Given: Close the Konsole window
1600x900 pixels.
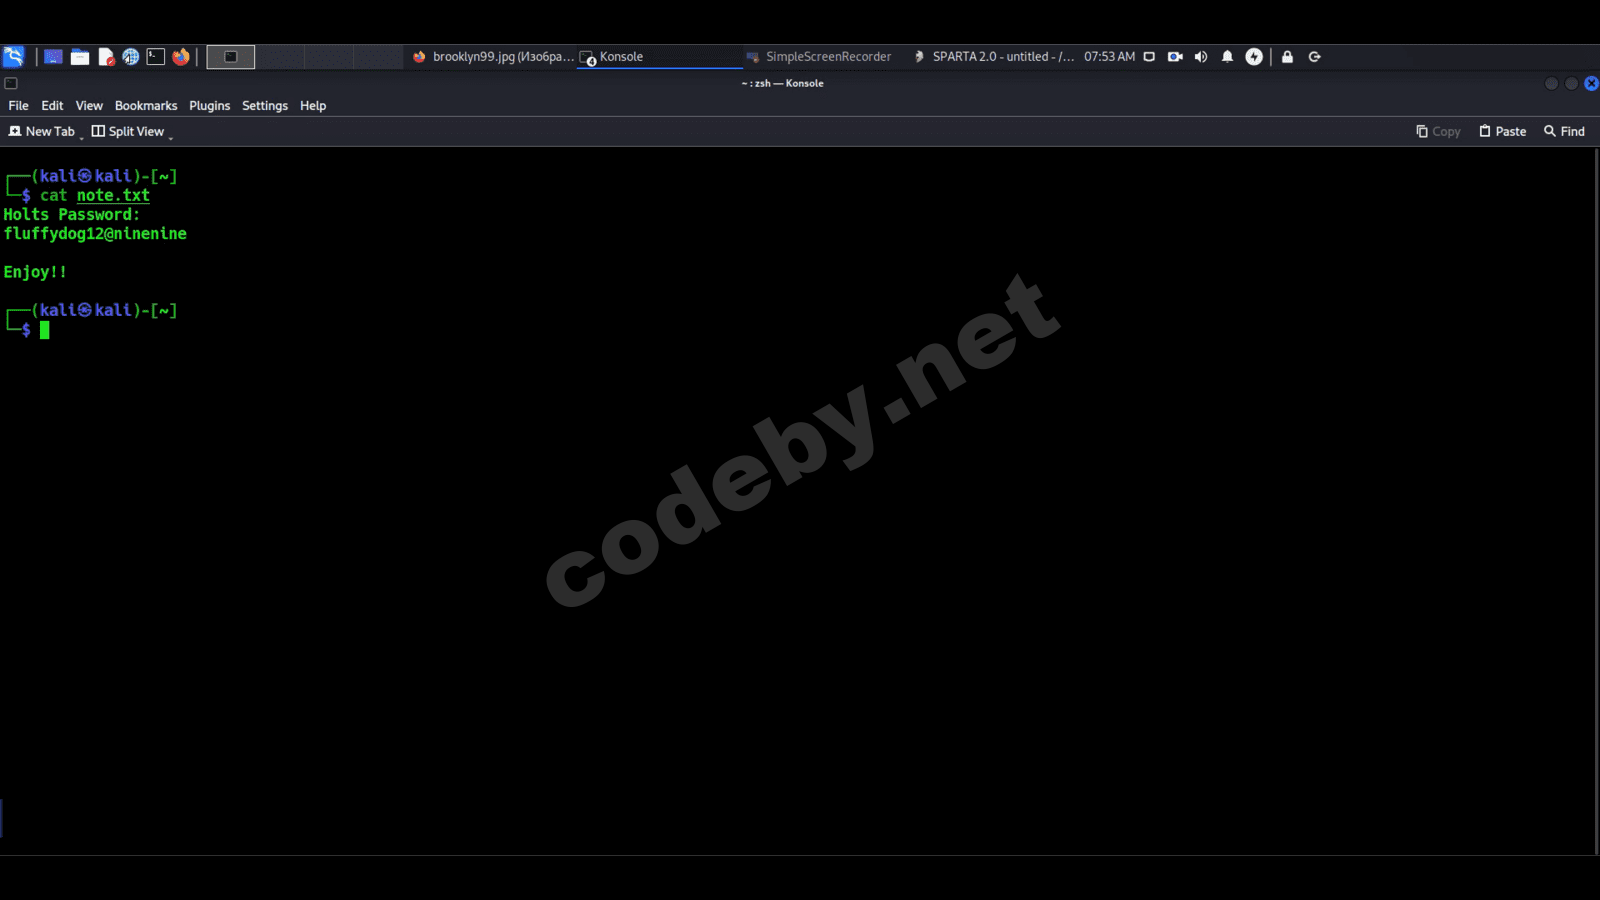Looking at the screenshot, I should click(x=1591, y=84).
